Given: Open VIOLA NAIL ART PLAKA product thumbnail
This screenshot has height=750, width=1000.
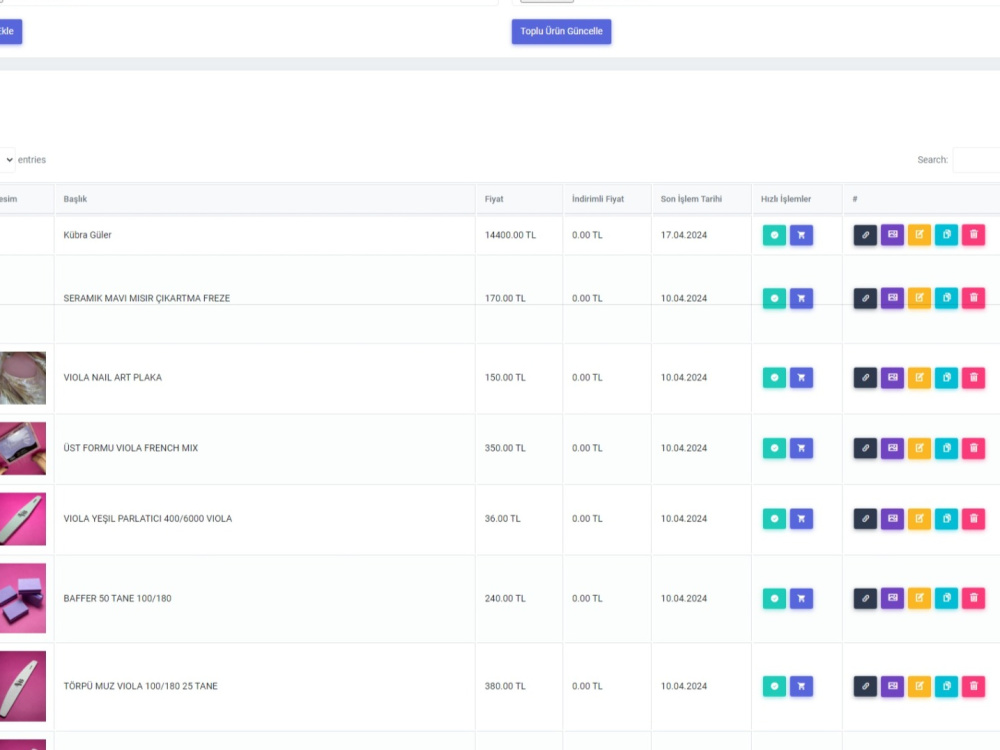Looking at the screenshot, I should tap(22, 378).
